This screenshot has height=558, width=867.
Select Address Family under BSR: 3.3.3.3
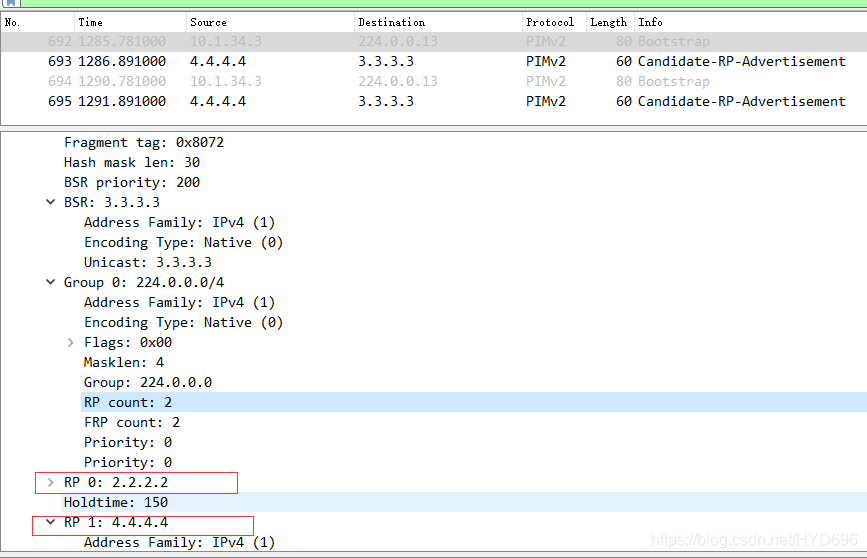click(179, 222)
